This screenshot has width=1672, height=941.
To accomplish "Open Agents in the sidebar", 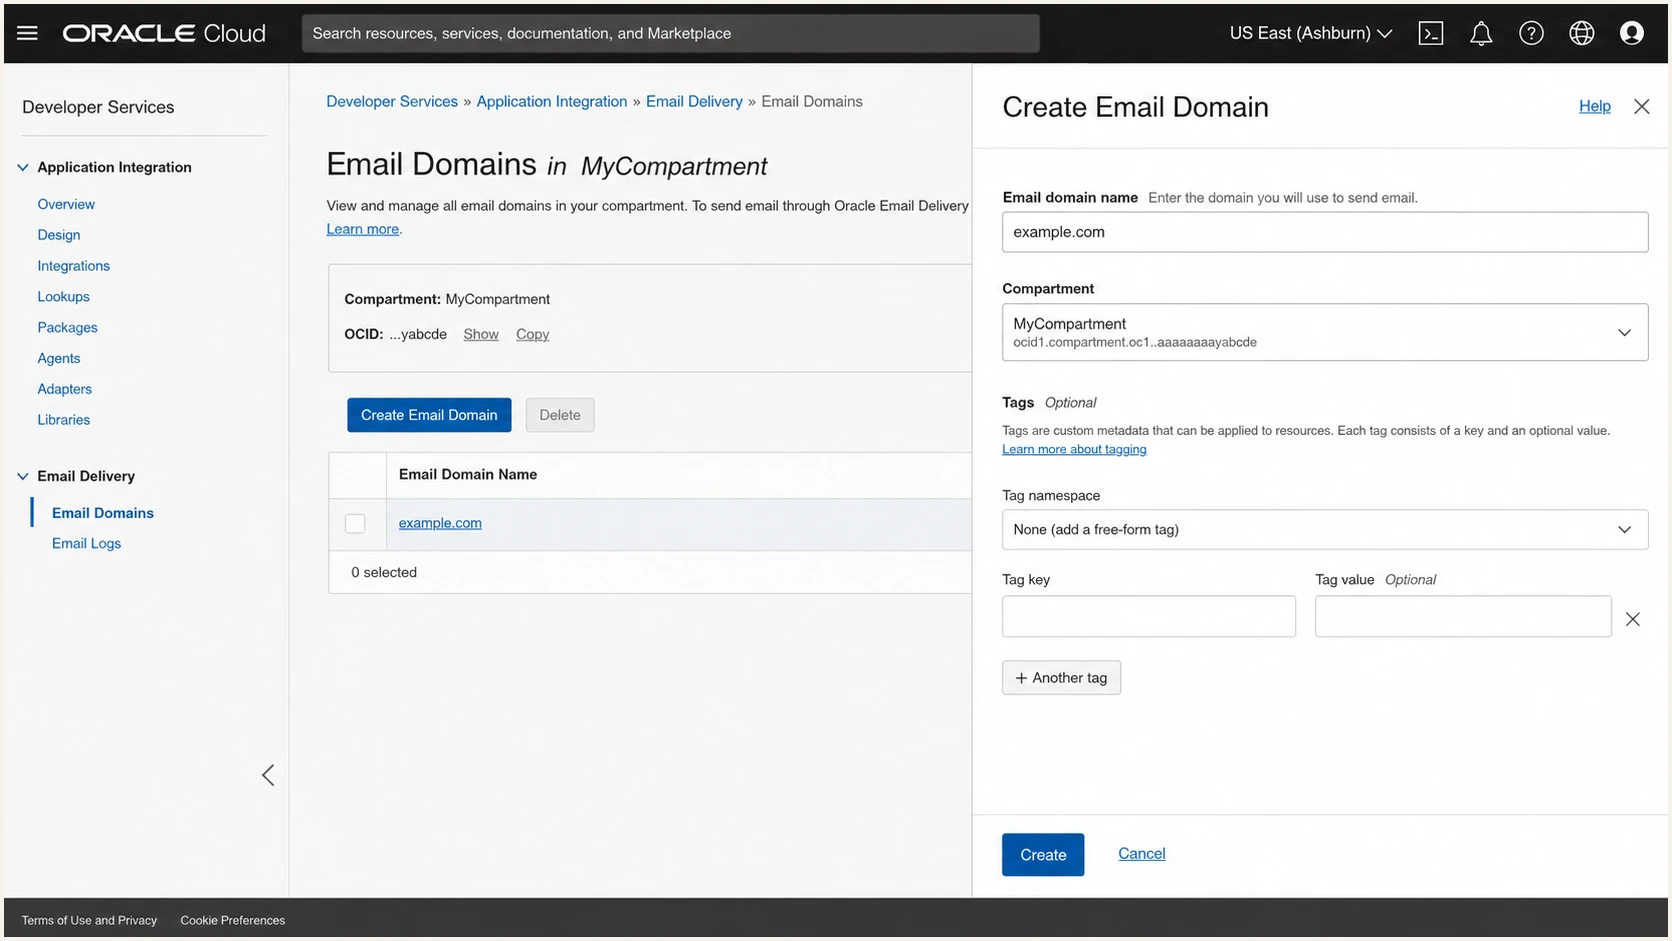I will click(59, 359).
